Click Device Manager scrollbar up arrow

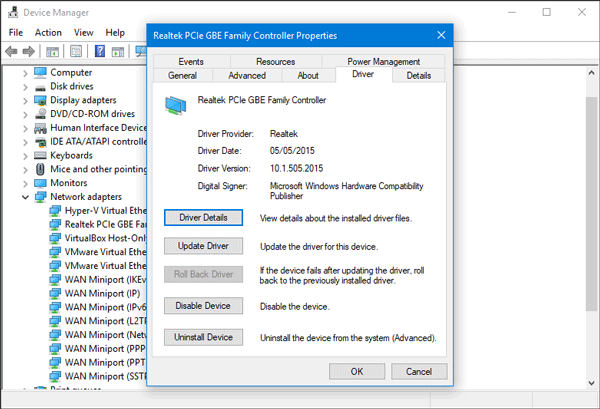point(591,73)
